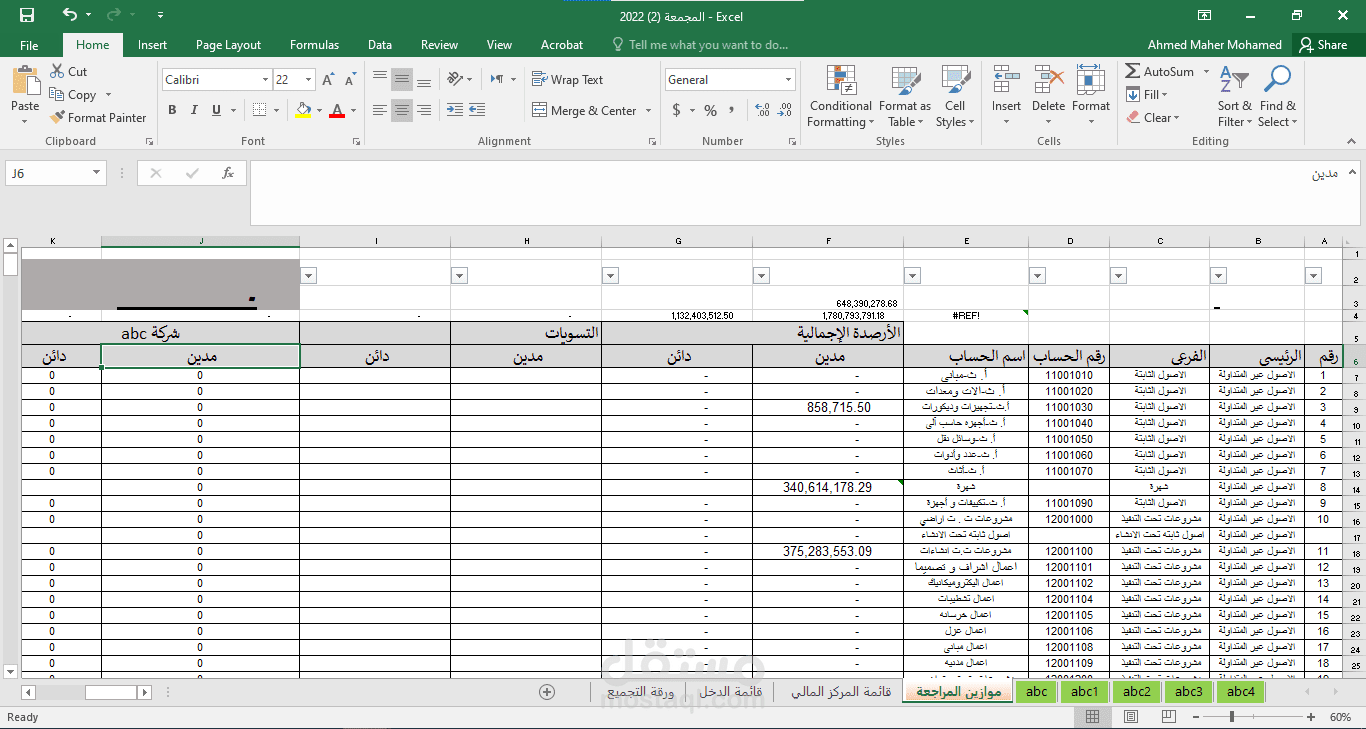Viewport: 1366px width, 729px height.
Task: Increase the font size
Action: click(329, 80)
